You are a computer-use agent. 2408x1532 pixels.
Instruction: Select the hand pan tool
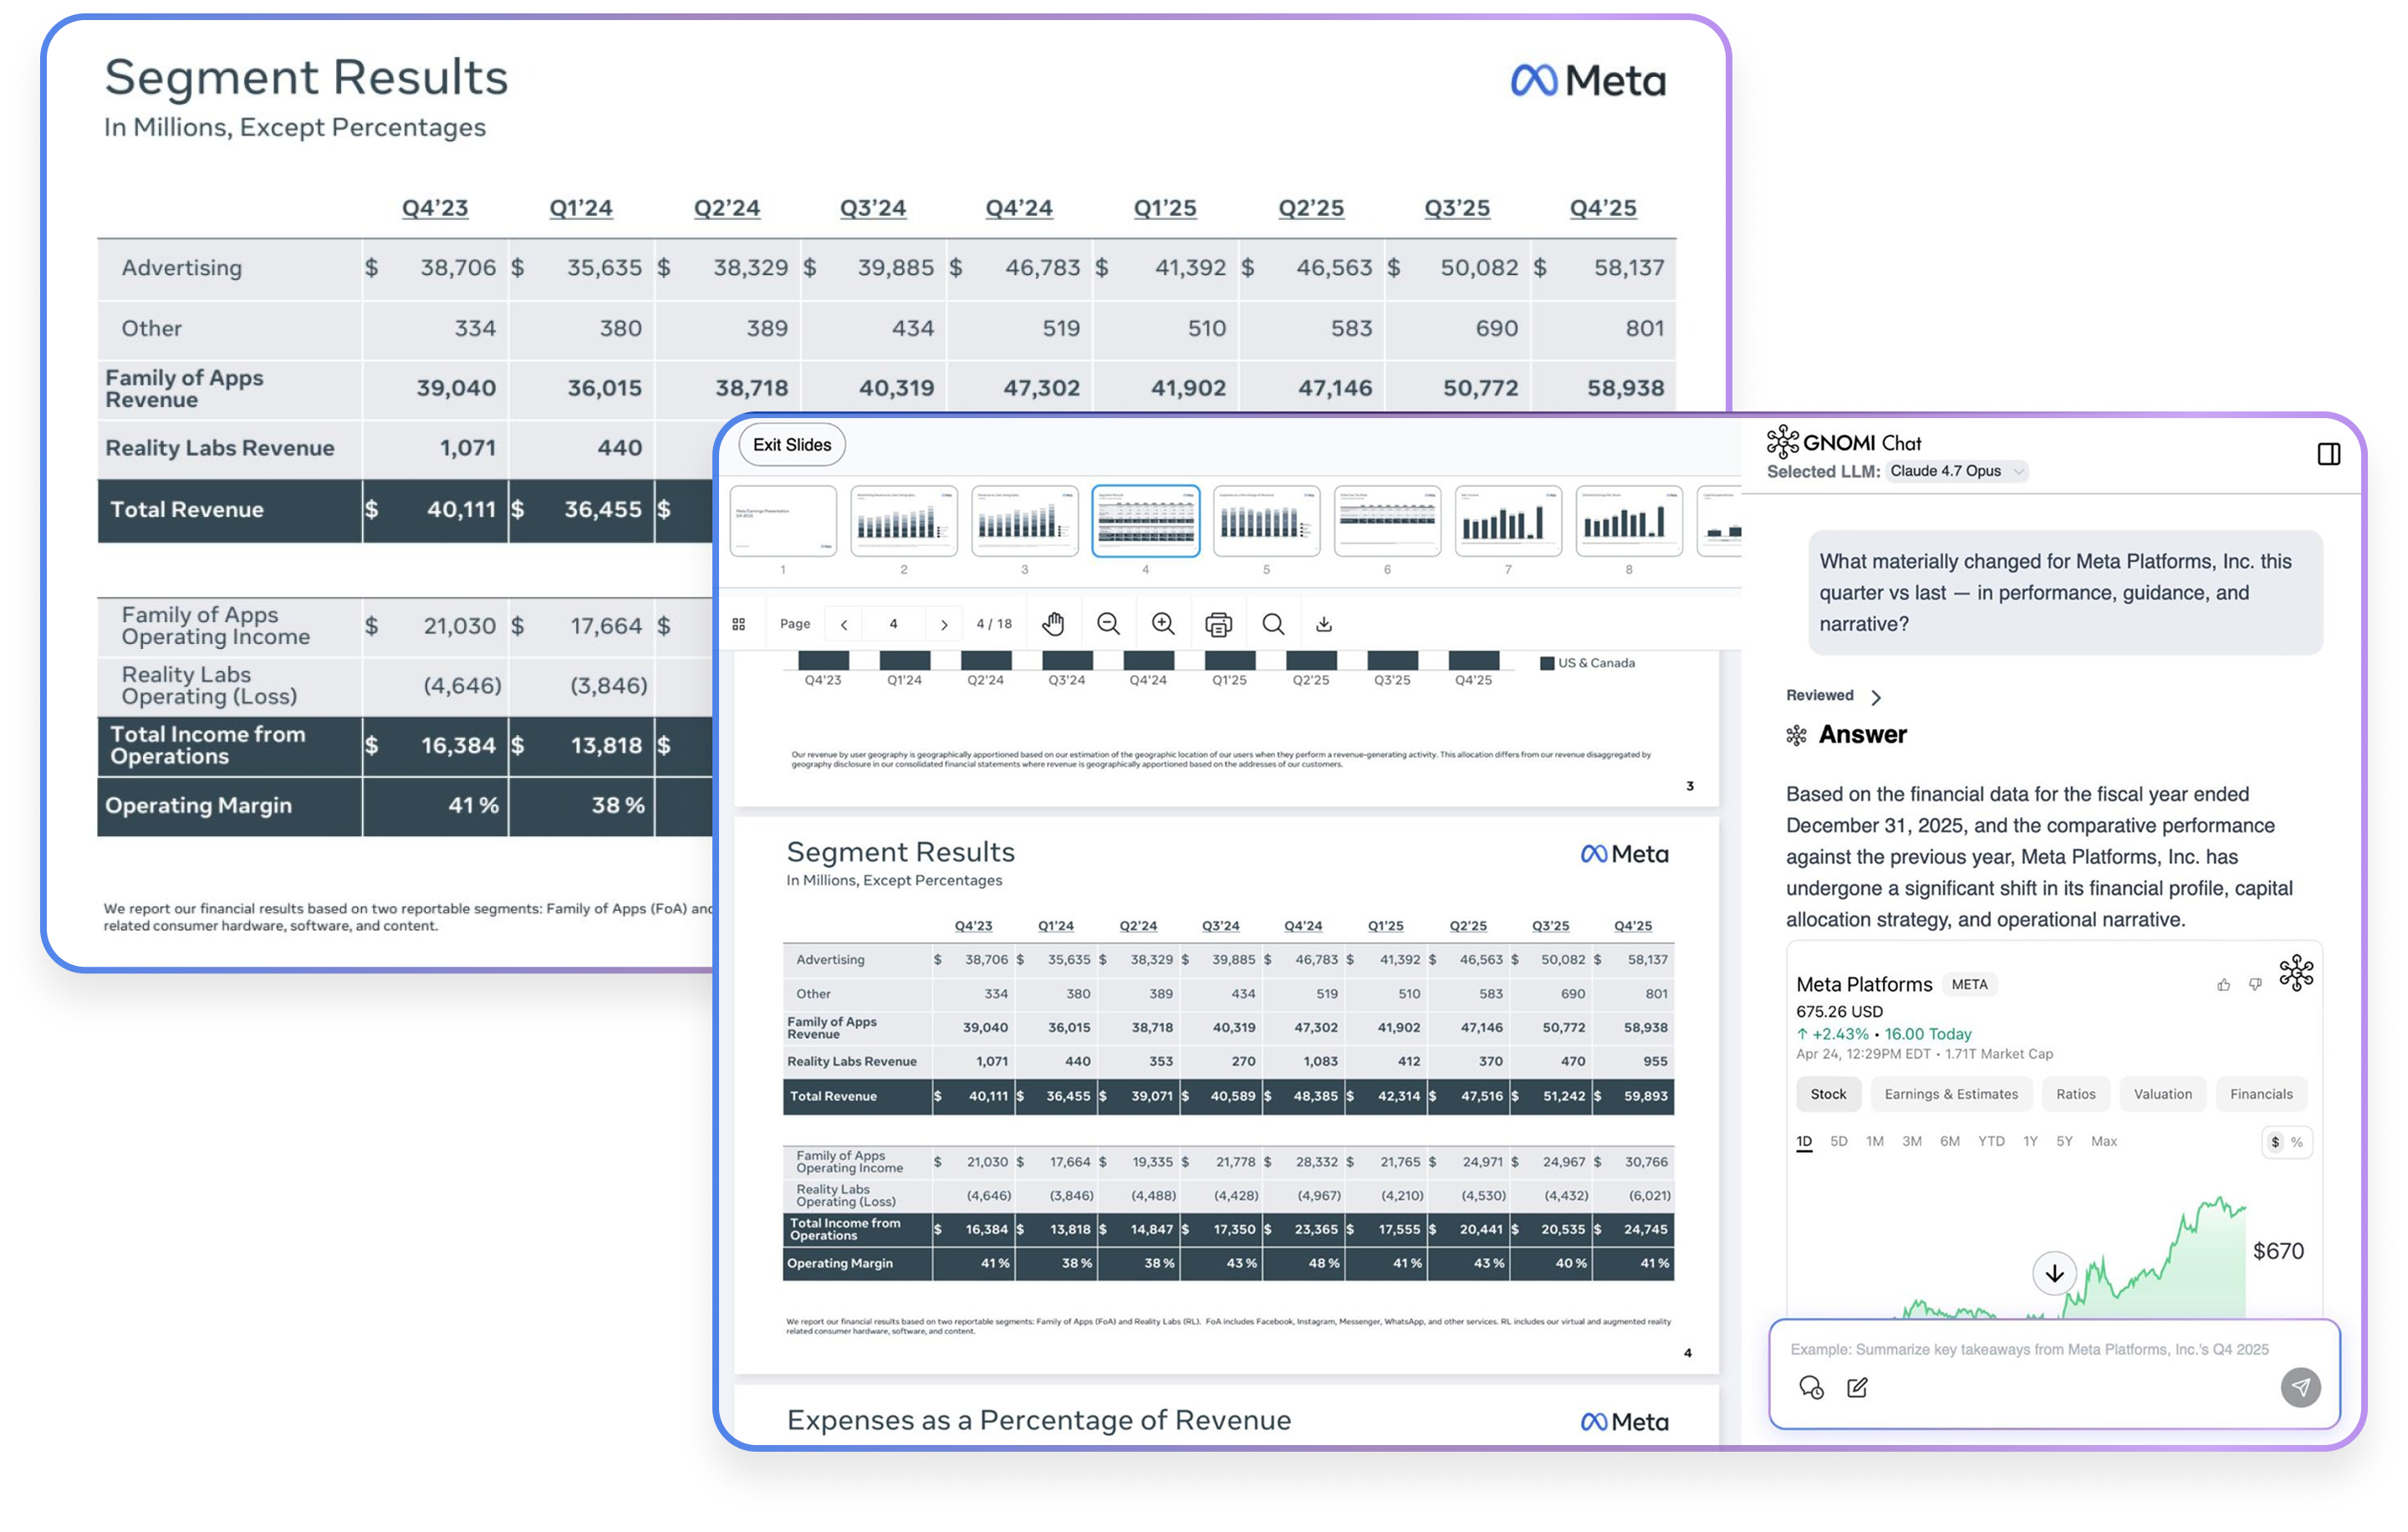click(1053, 624)
